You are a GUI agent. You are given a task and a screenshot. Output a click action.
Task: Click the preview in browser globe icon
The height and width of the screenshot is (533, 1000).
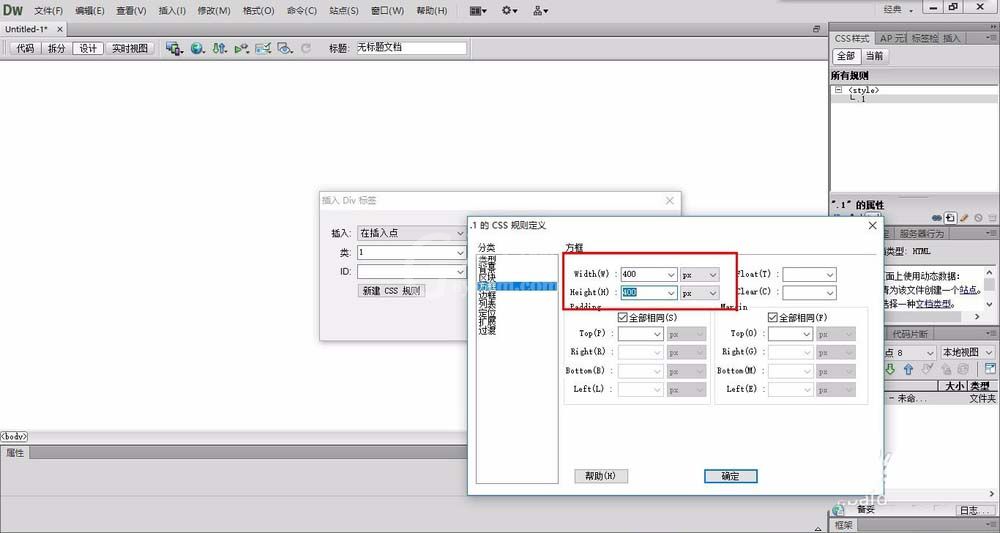198,48
